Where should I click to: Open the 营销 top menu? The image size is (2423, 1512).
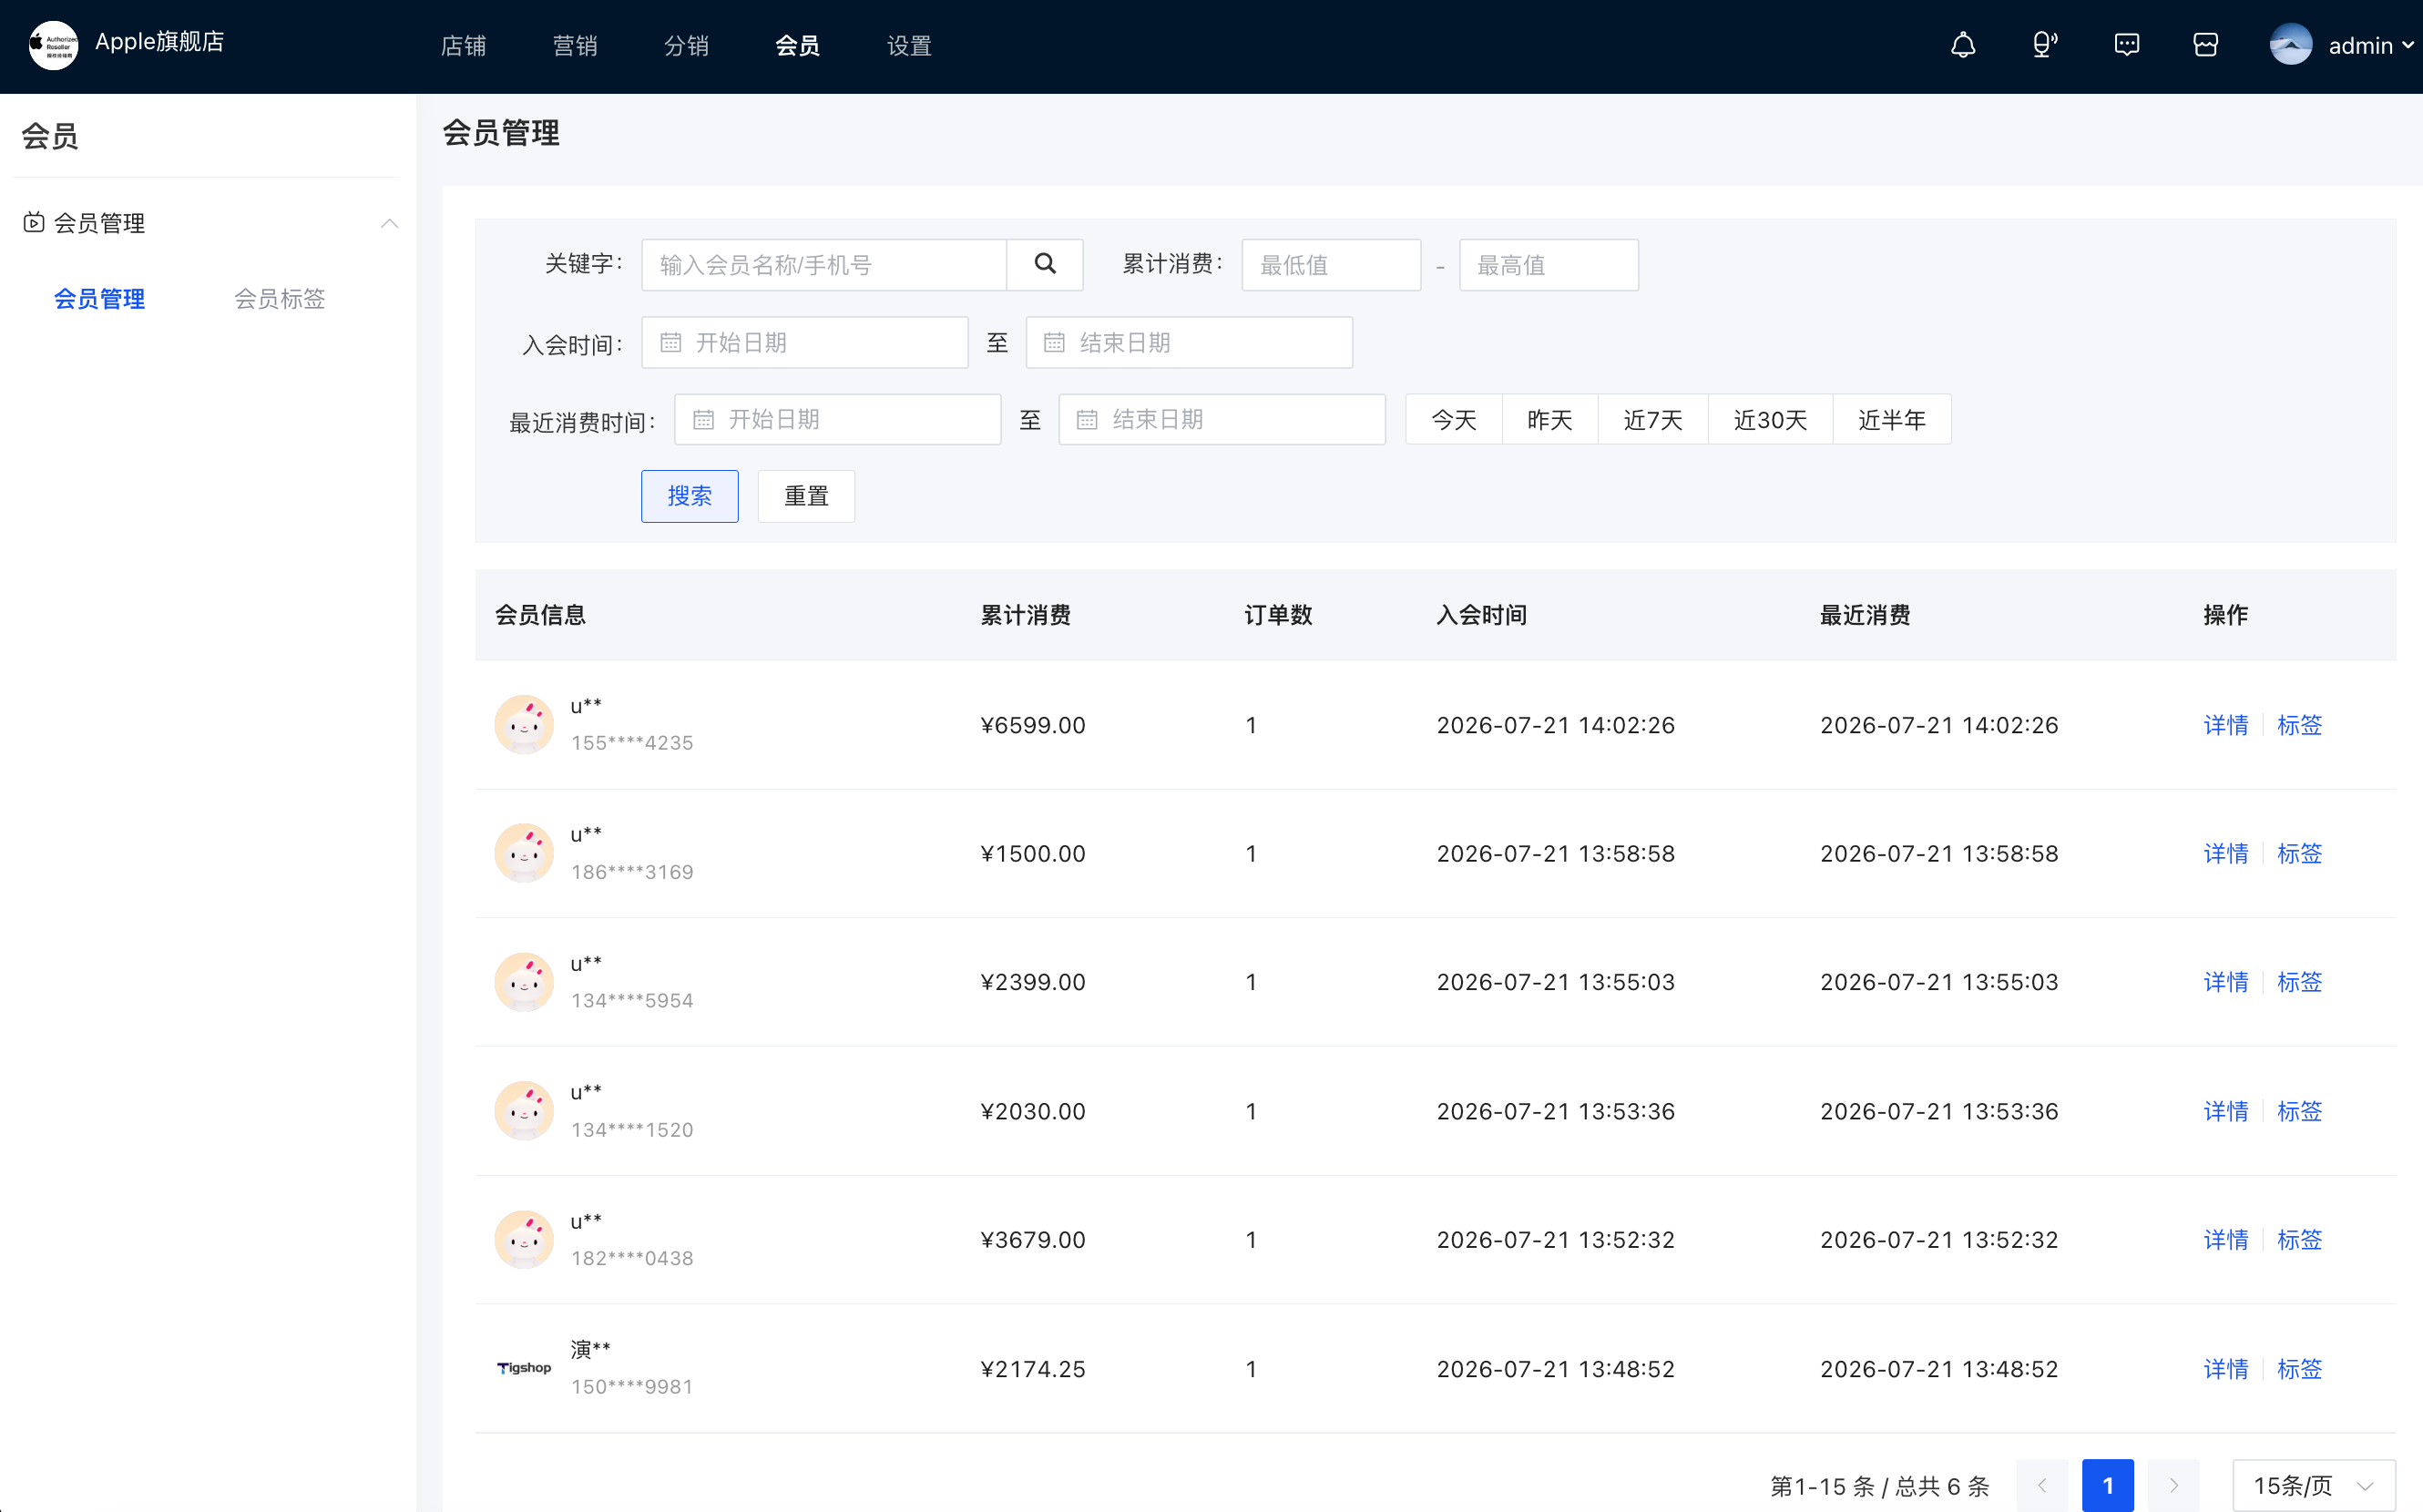click(x=575, y=45)
